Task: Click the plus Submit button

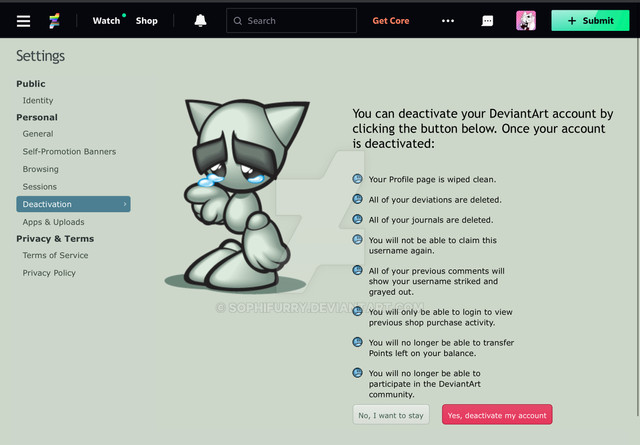Action: coord(590,20)
